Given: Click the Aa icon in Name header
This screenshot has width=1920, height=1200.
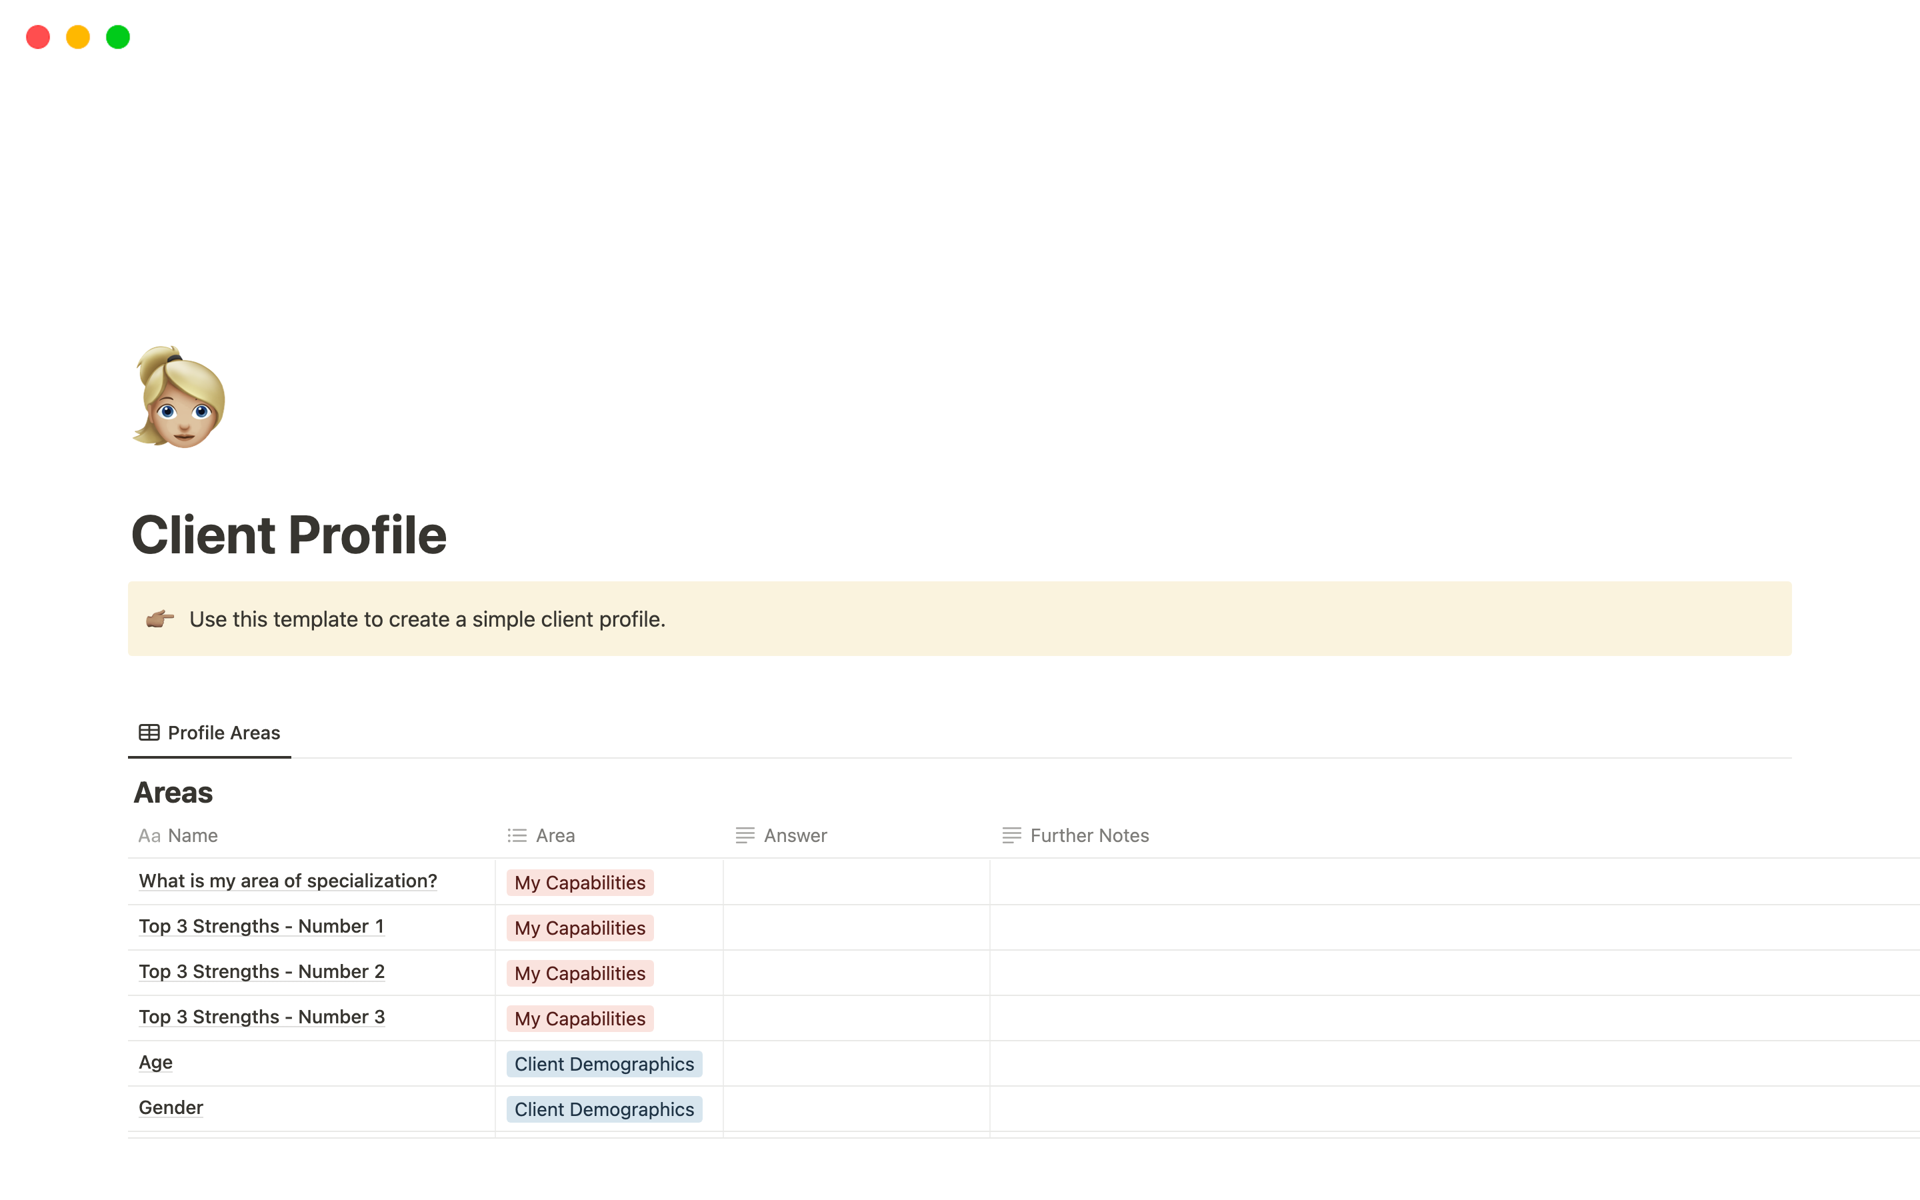Looking at the screenshot, I should coord(149,836).
